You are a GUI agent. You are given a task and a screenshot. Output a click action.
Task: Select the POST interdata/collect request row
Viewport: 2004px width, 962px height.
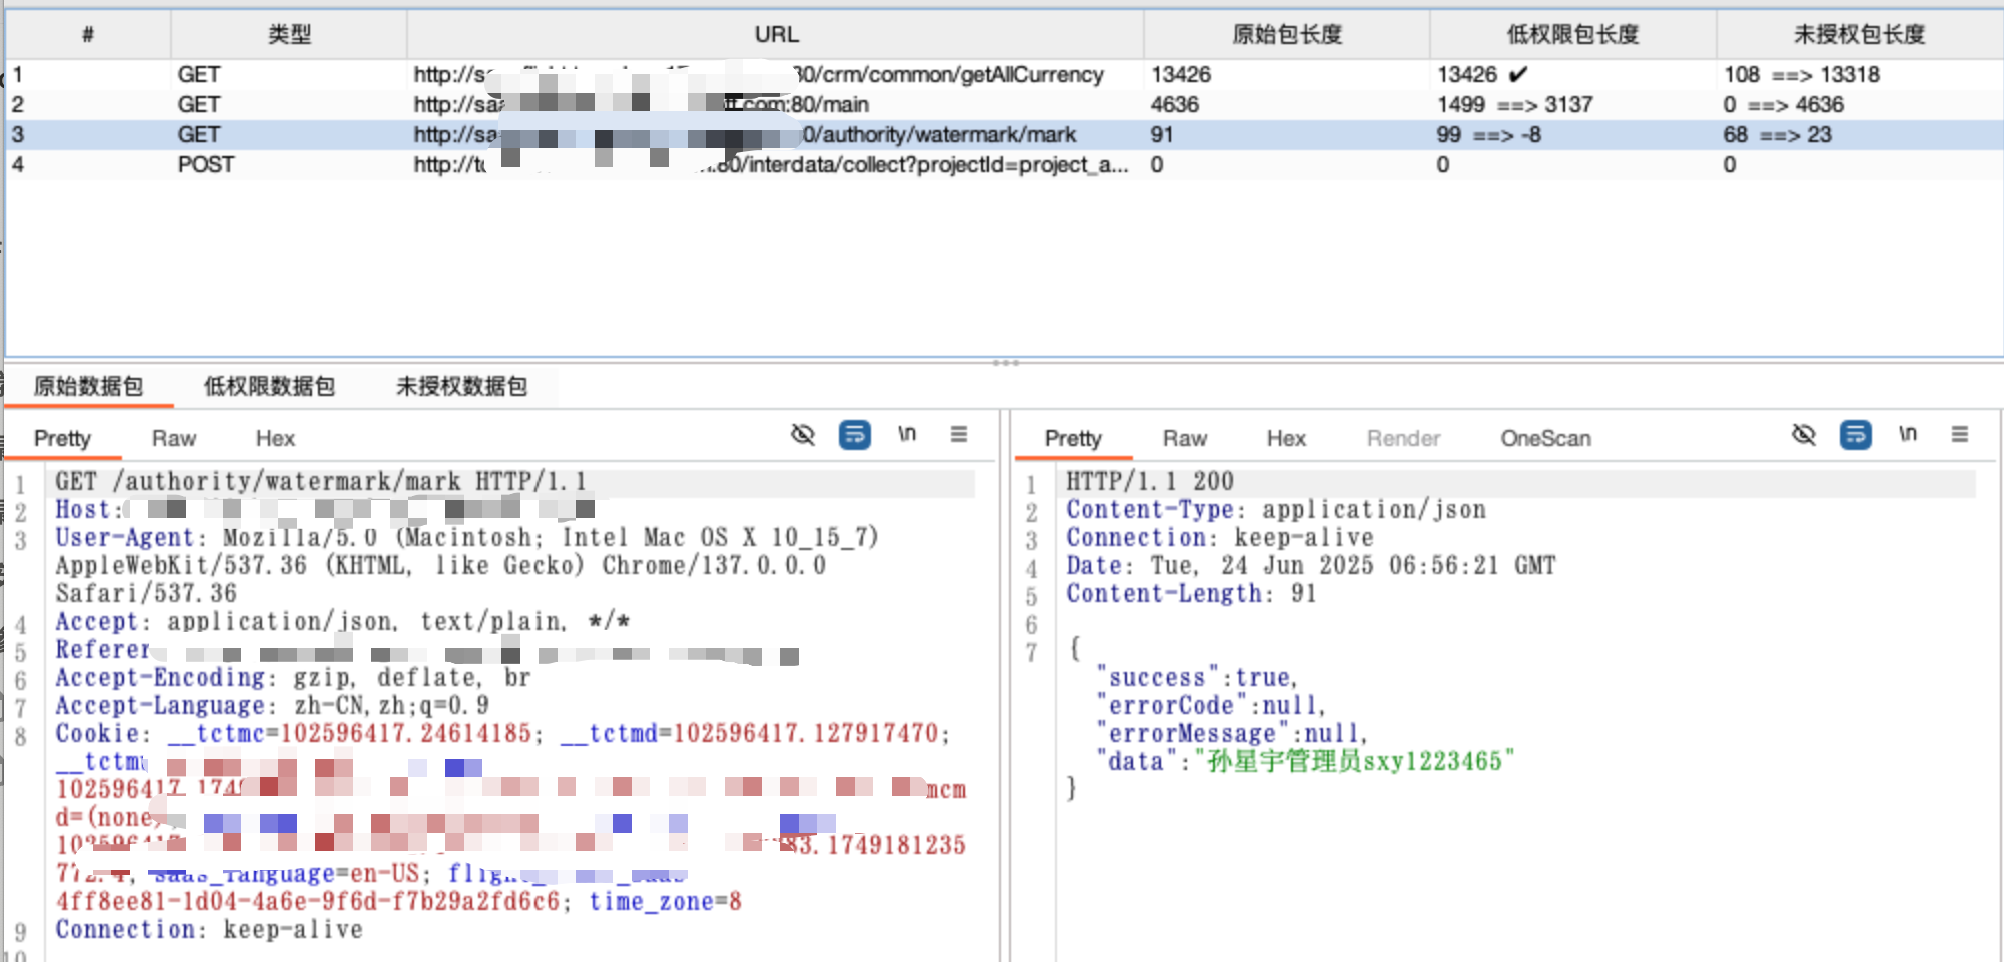point(760,165)
